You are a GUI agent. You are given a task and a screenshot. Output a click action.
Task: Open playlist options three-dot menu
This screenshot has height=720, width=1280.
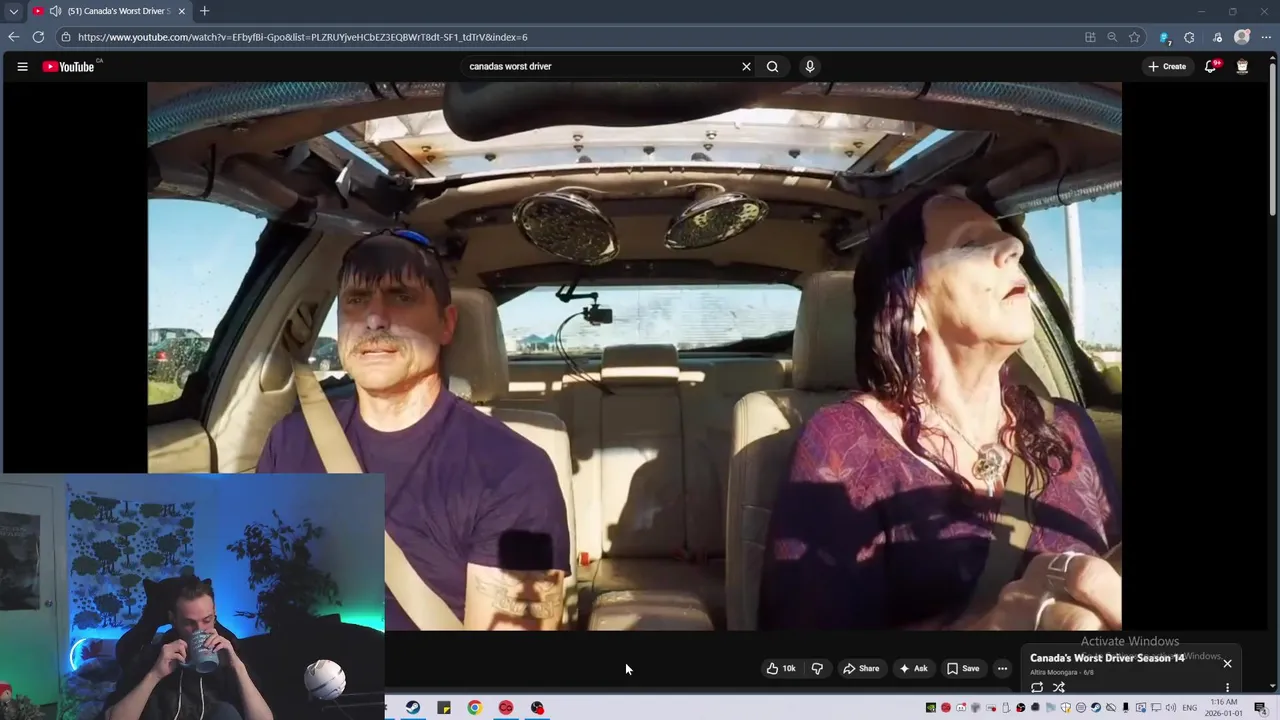tap(1227, 688)
